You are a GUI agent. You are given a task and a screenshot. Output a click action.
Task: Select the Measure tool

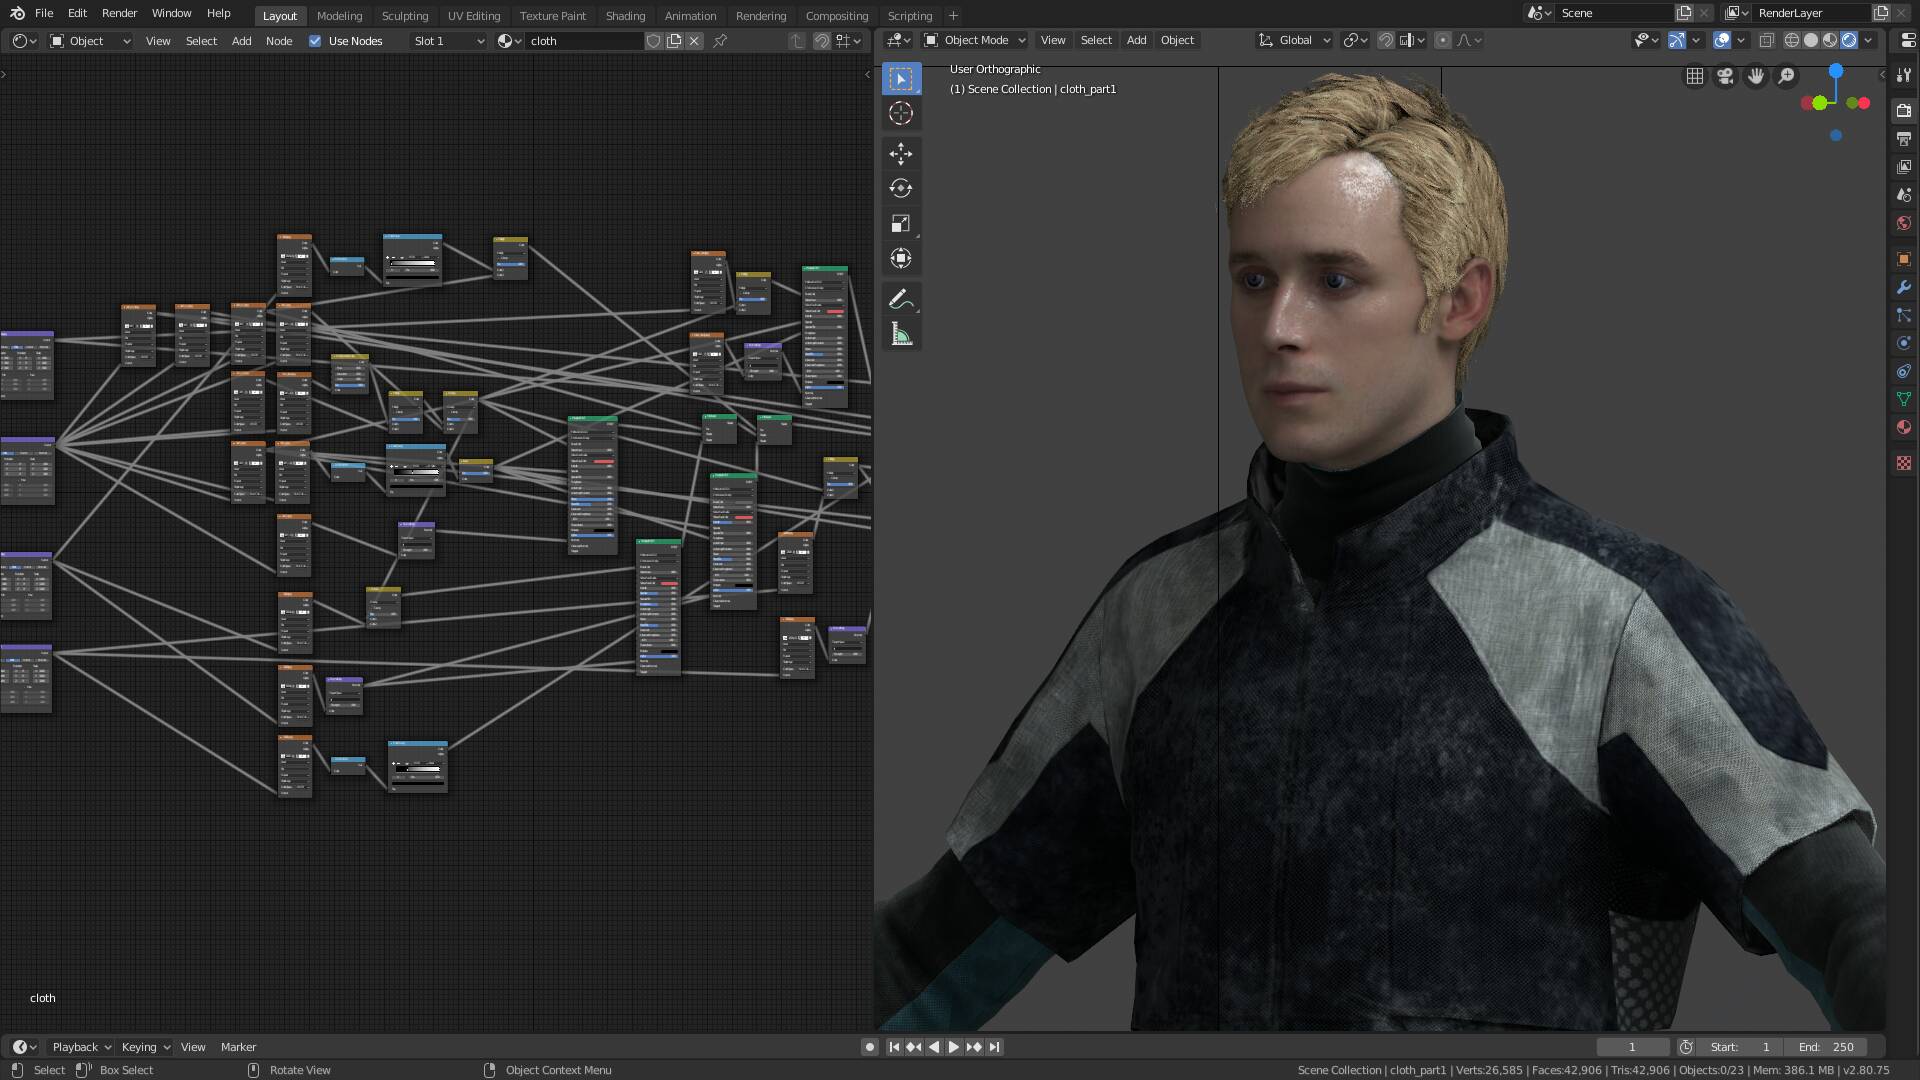pos(901,334)
